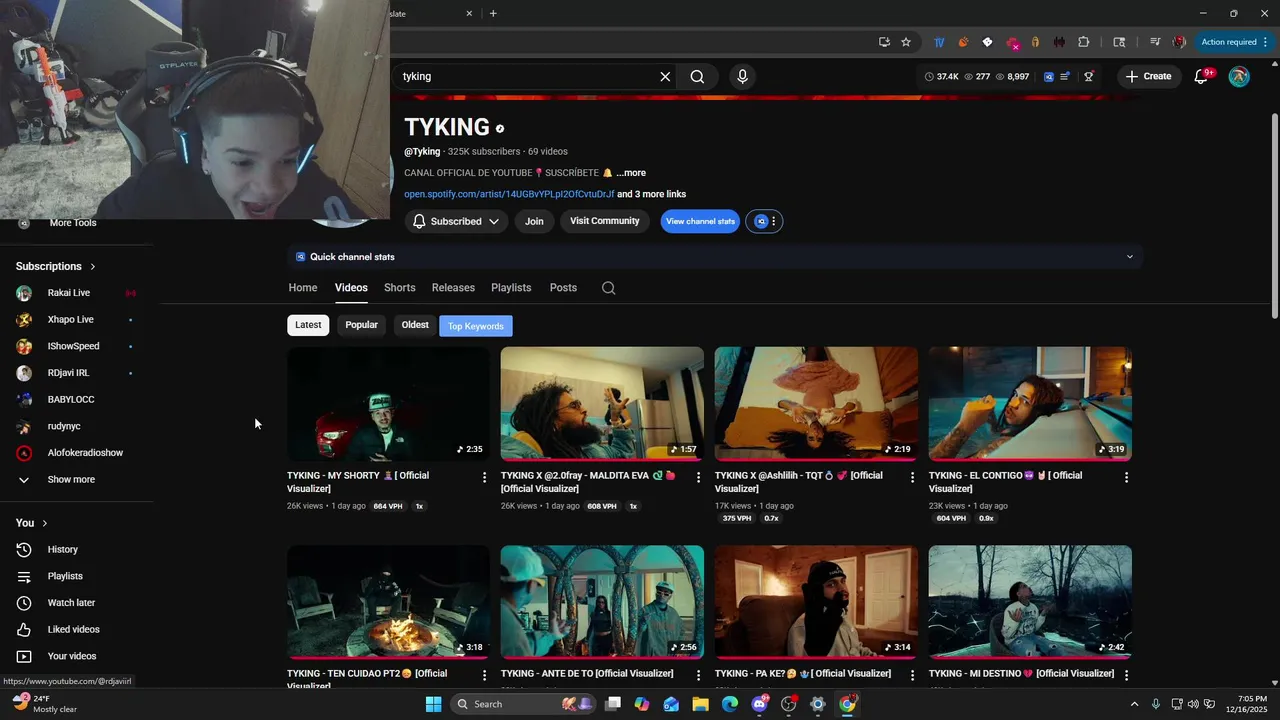1280x720 pixels.
Task: Show hidden system tray icons
Action: pos(1134,704)
